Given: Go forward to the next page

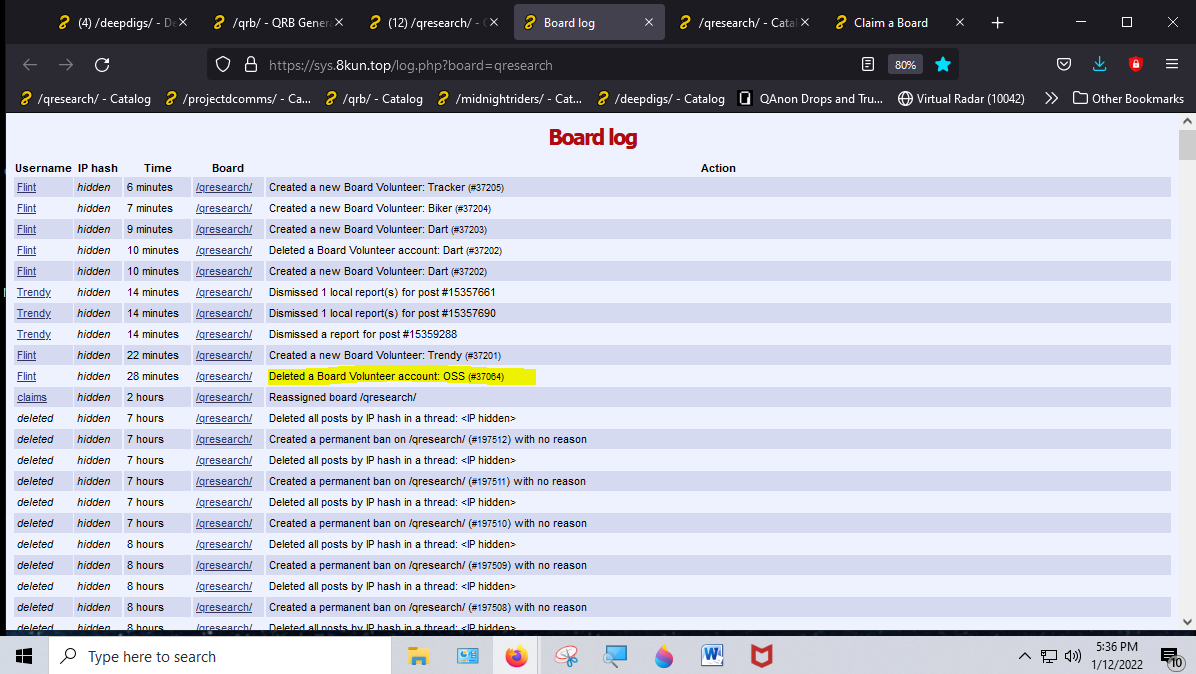Looking at the screenshot, I should 66,65.
